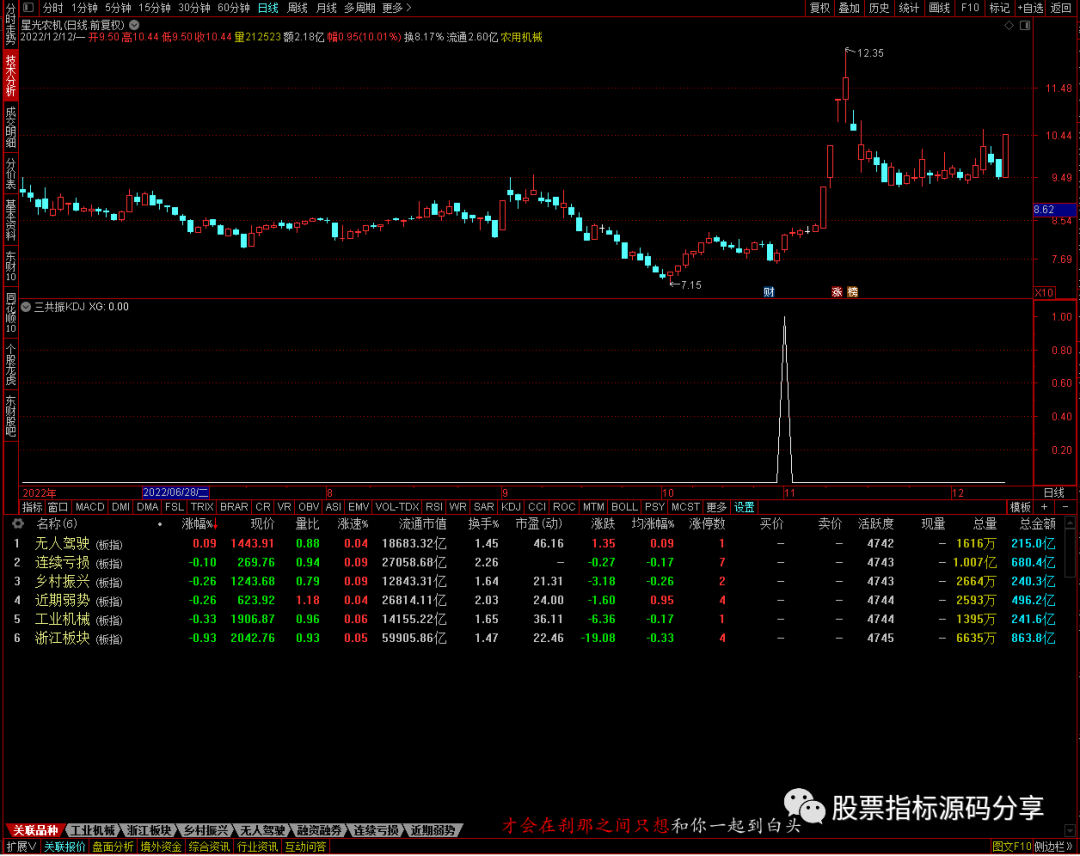The image size is (1080, 856).
Task: Select the TRIX indicator
Action: [x=202, y=507]
